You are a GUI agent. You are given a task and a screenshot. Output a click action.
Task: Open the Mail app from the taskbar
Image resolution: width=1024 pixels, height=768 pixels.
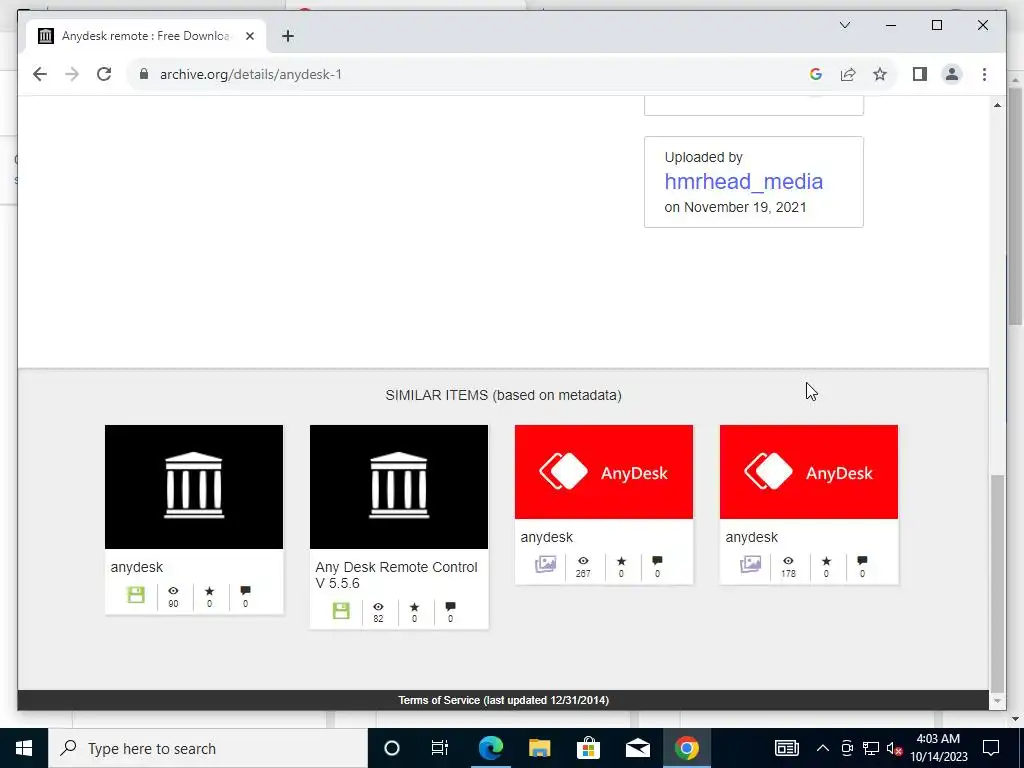[x=637, y=748]
